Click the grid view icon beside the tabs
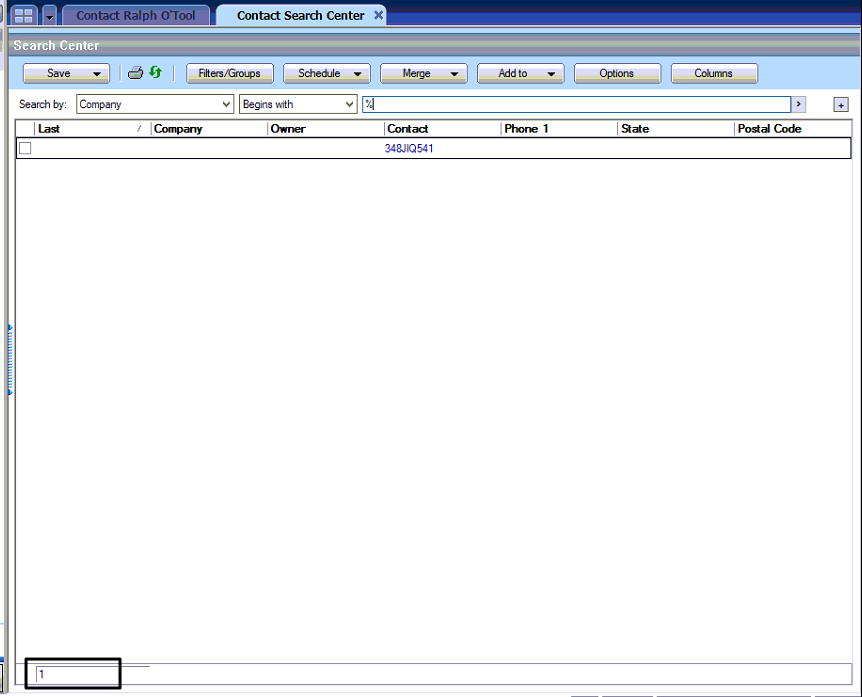This screenshot has width=862, height=697. pos(24,16)
